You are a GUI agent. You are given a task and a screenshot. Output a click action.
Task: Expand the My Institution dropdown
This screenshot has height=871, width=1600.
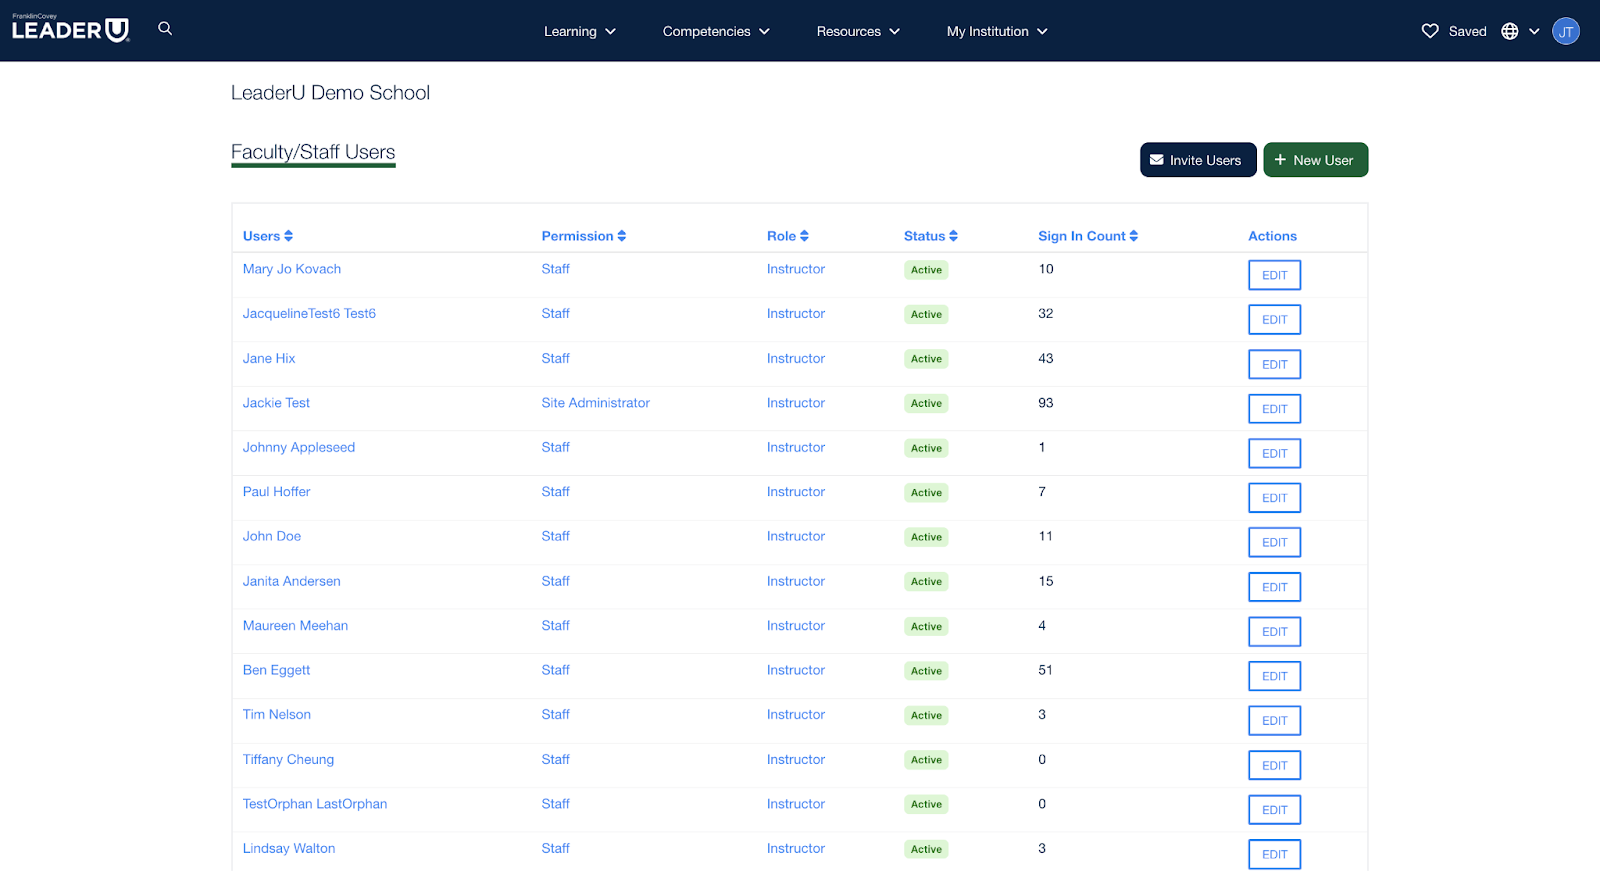click(996, 31)
